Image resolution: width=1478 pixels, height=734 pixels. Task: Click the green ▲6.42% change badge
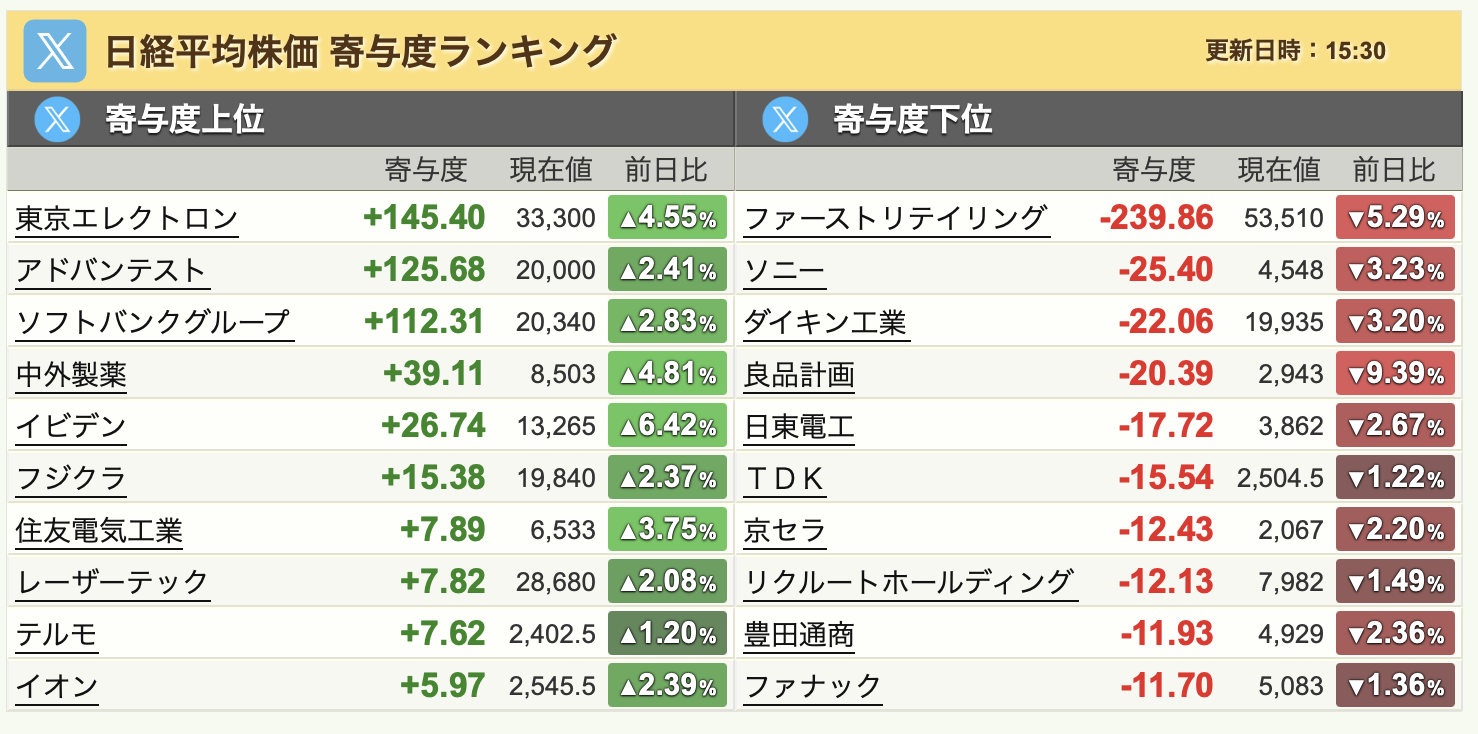[x=667, y=426]
